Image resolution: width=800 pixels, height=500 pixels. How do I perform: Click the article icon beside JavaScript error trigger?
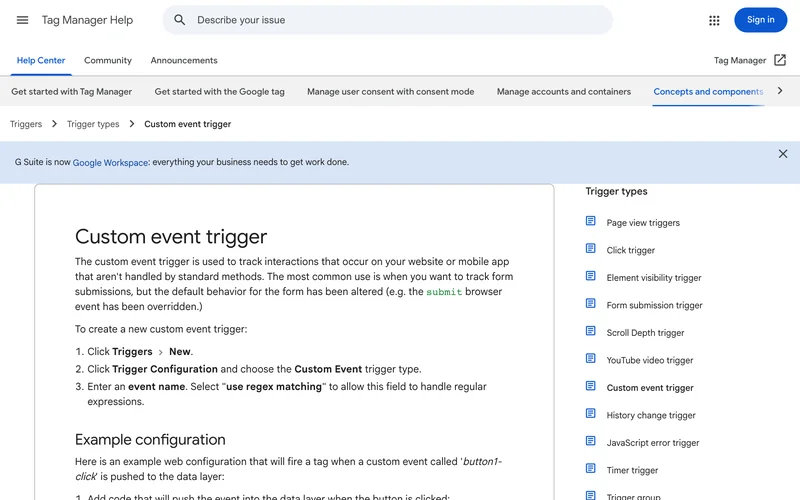tap(590, 441)
